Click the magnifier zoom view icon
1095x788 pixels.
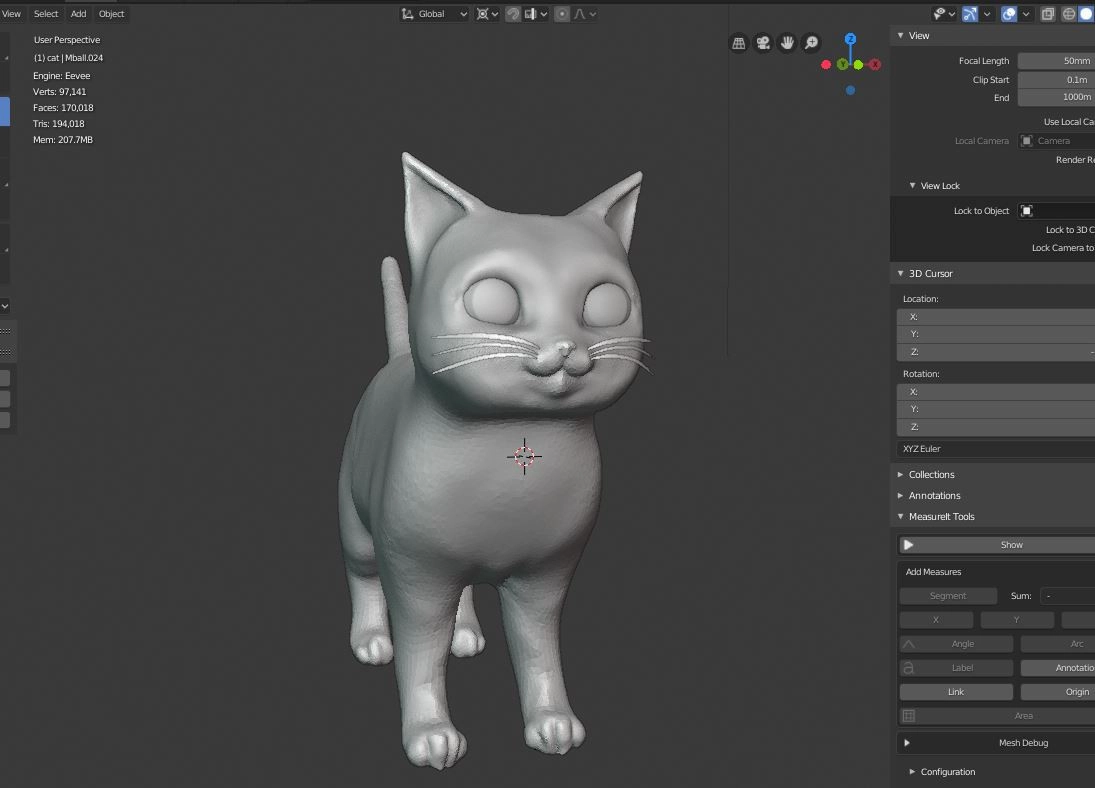pos(812,43)
